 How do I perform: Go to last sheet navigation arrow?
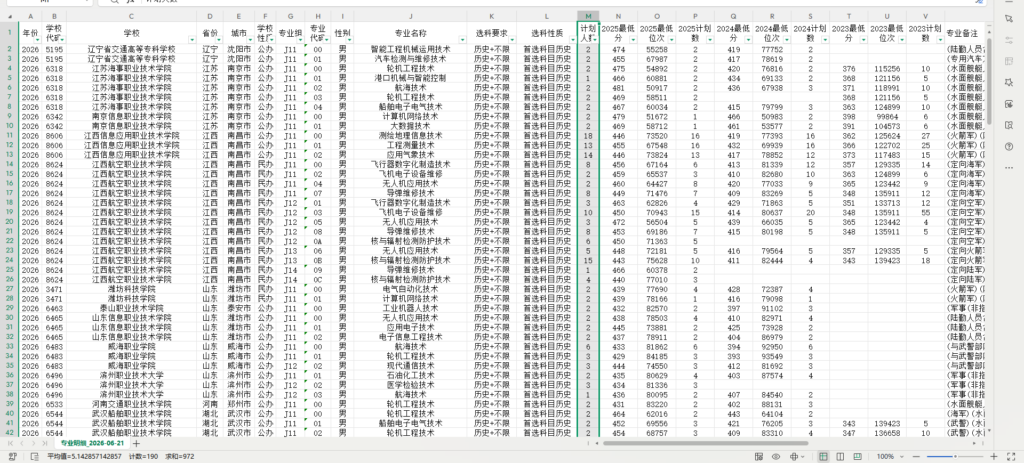(x=43, y=443)
